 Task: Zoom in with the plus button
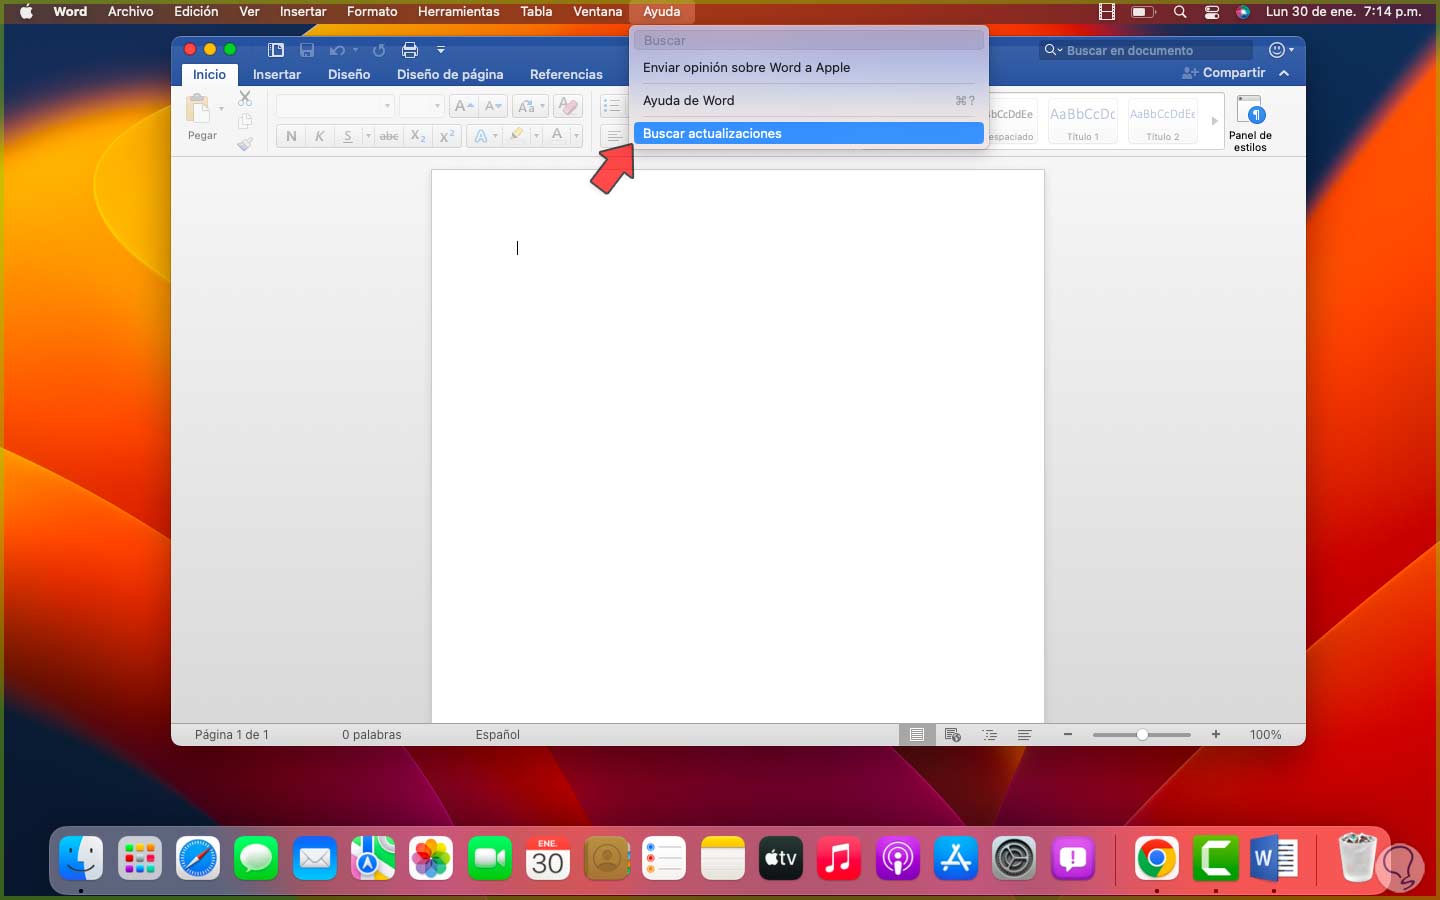click(x=1216, y=735)
